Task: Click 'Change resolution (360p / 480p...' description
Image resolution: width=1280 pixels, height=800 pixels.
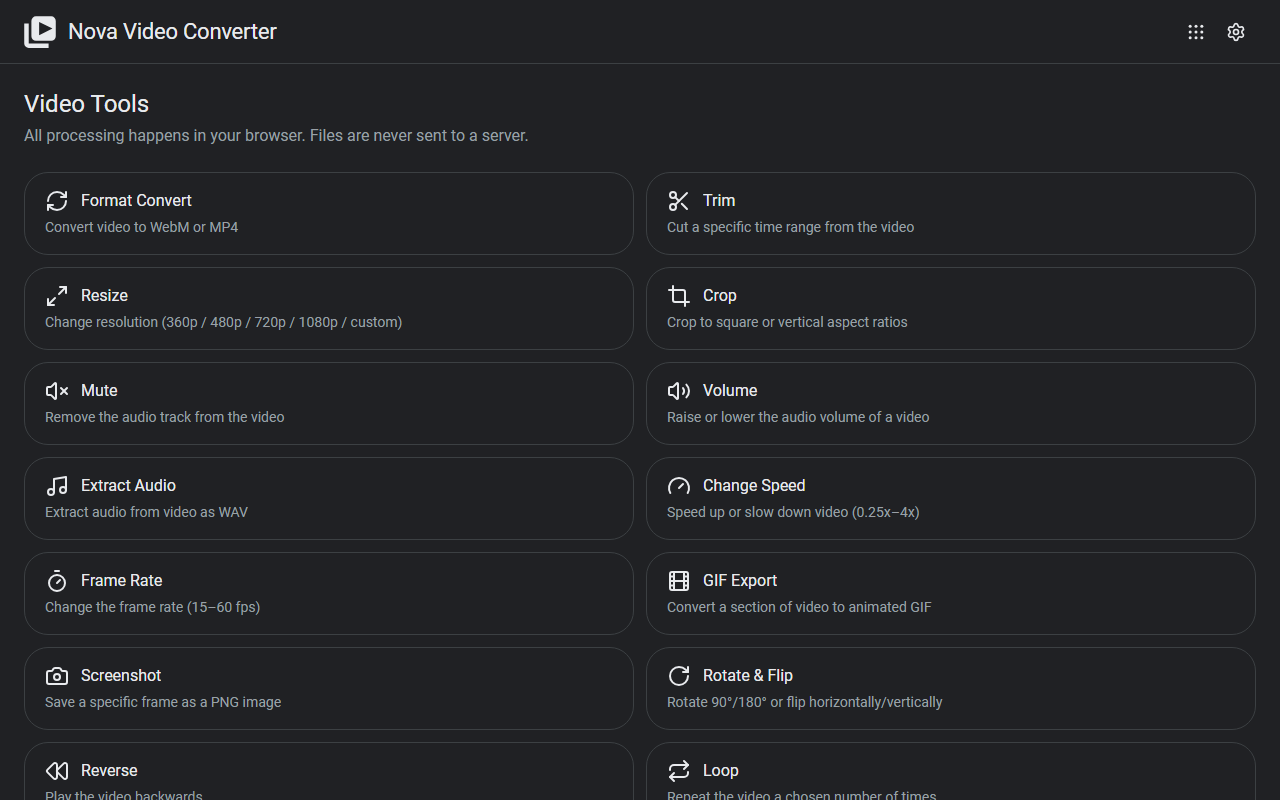Action: point(223,322)
